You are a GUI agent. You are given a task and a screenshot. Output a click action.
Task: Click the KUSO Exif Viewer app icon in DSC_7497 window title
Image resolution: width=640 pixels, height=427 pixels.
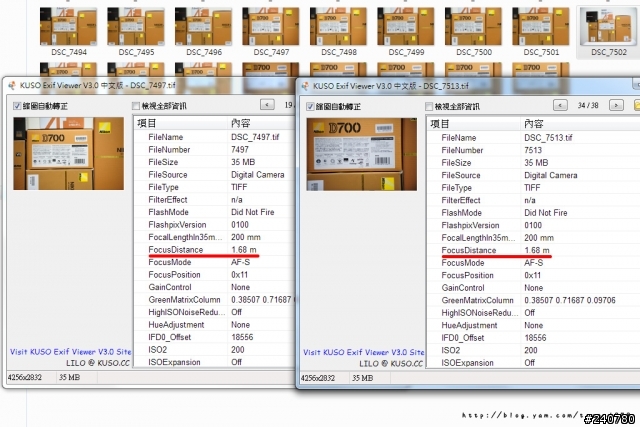pyautogui.click(x=12, y=85)
